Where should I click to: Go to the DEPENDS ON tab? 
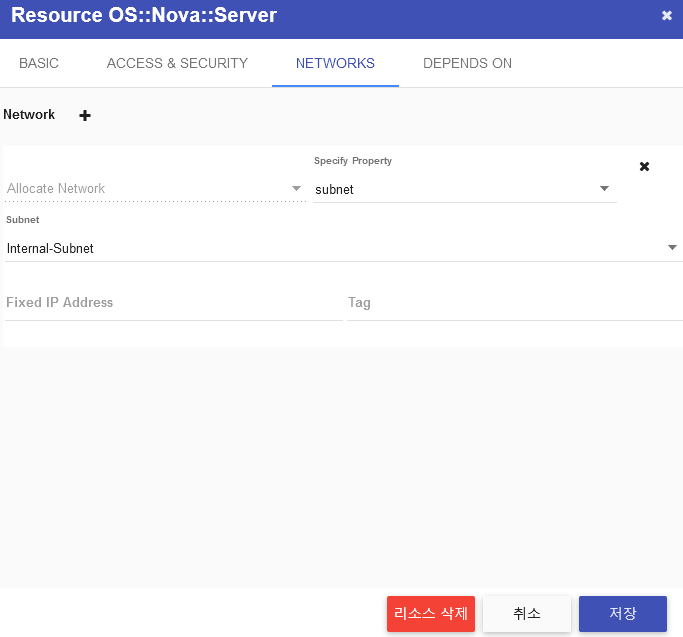[x=467, y=64]
